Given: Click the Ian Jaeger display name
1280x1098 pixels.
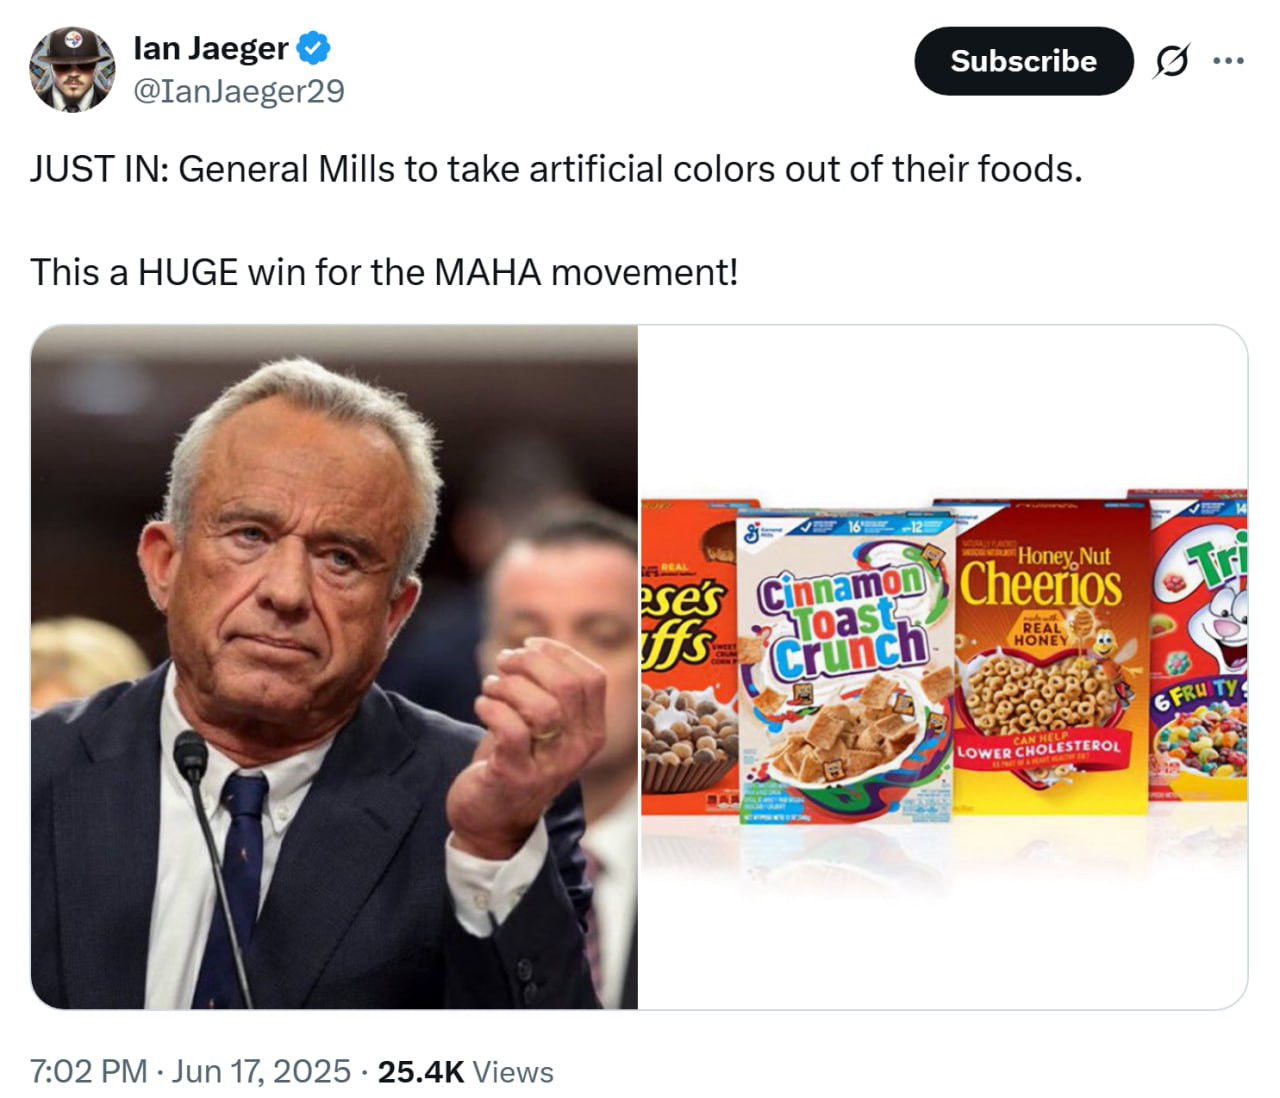Looking at the screenshot, I should pyautogui.click(x=210, y=47).
